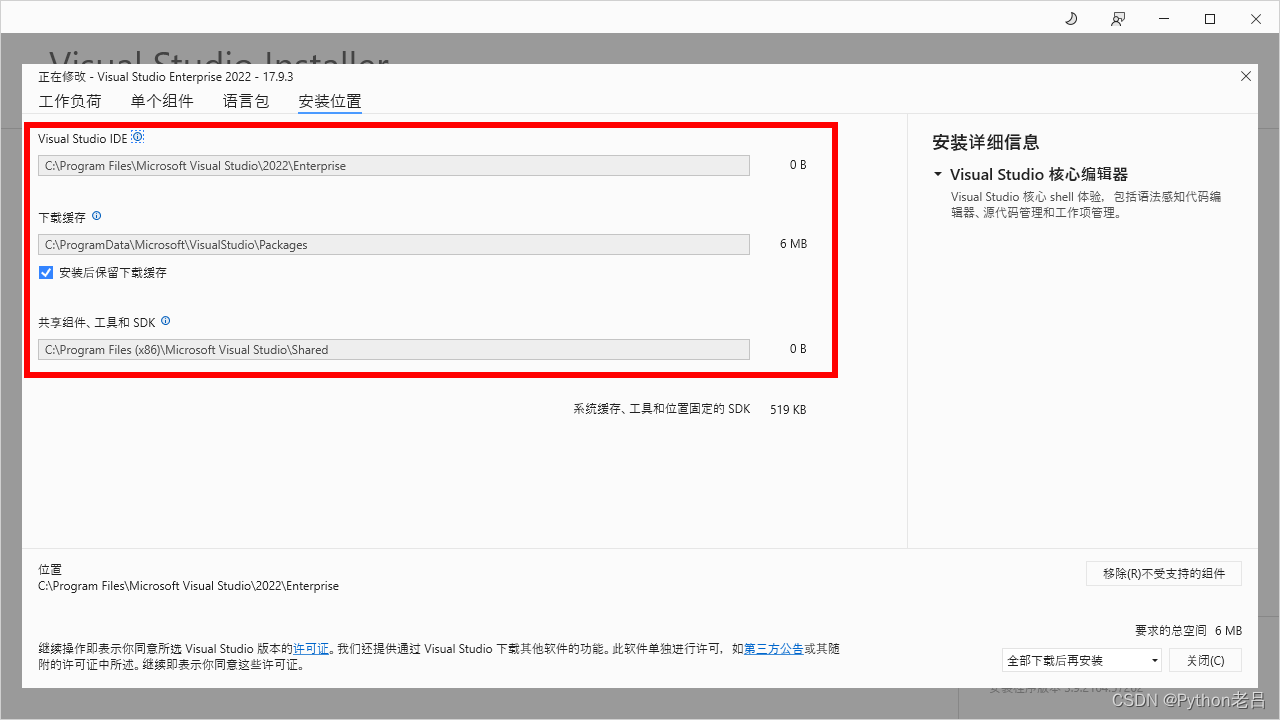Click the dialog title 正在修改 Visual Studio Enterprise 2022
This screenshot has width=1280, height=720.
pyautogui.click(x=165, y=77)
